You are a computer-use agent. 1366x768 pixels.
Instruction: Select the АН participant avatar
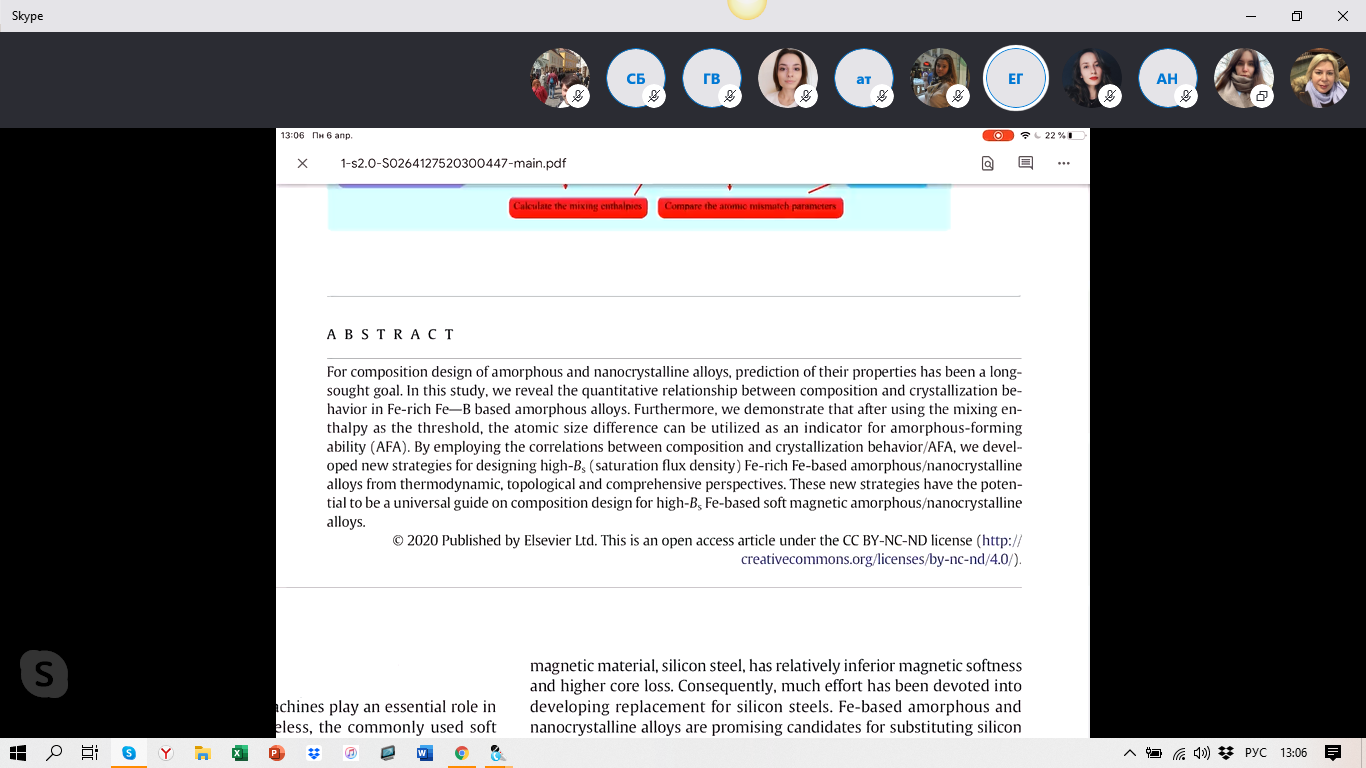[x=1167, y=78]
